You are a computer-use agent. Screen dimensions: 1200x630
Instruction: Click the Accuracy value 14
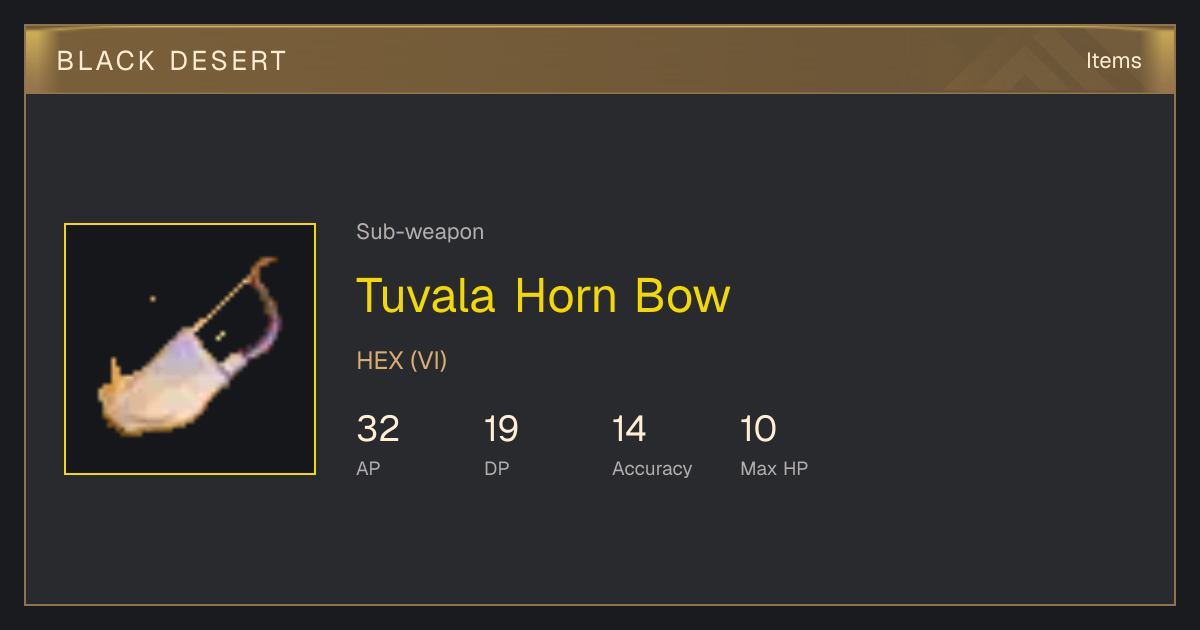click(629, 429)
